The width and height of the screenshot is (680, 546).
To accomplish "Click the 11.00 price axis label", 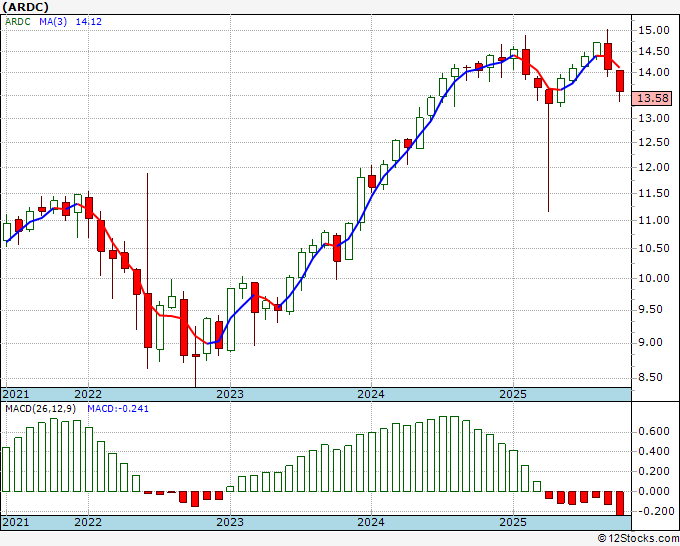I will pos(654,220).
